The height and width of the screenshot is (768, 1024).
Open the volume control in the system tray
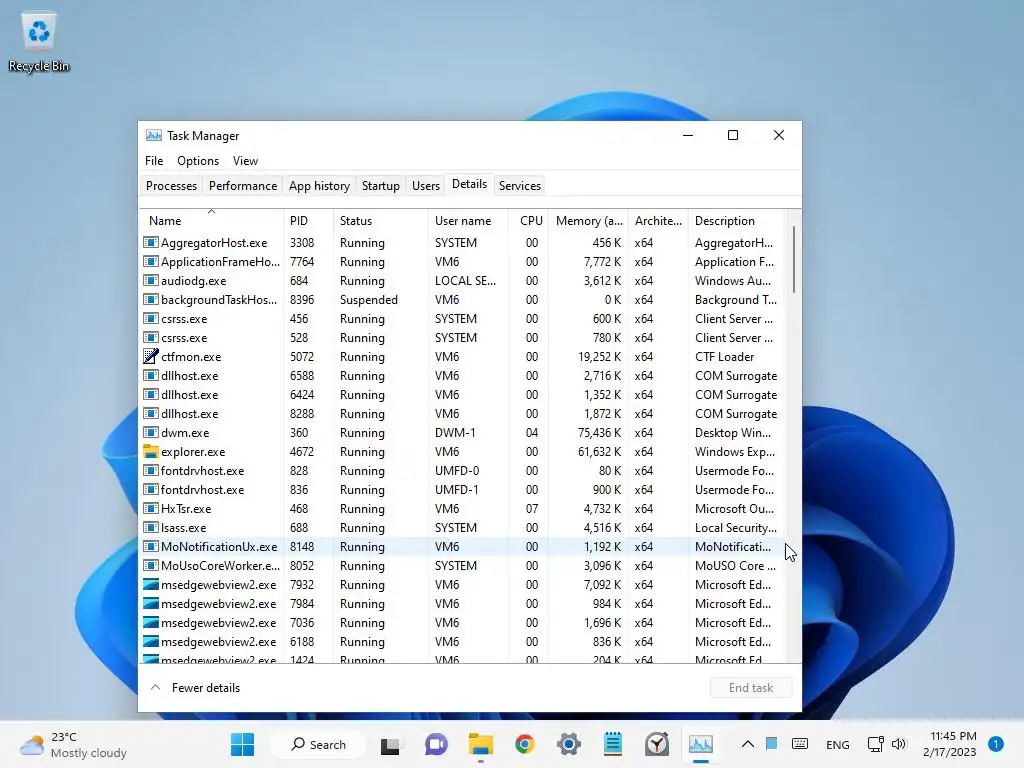(x=899, y=744)
